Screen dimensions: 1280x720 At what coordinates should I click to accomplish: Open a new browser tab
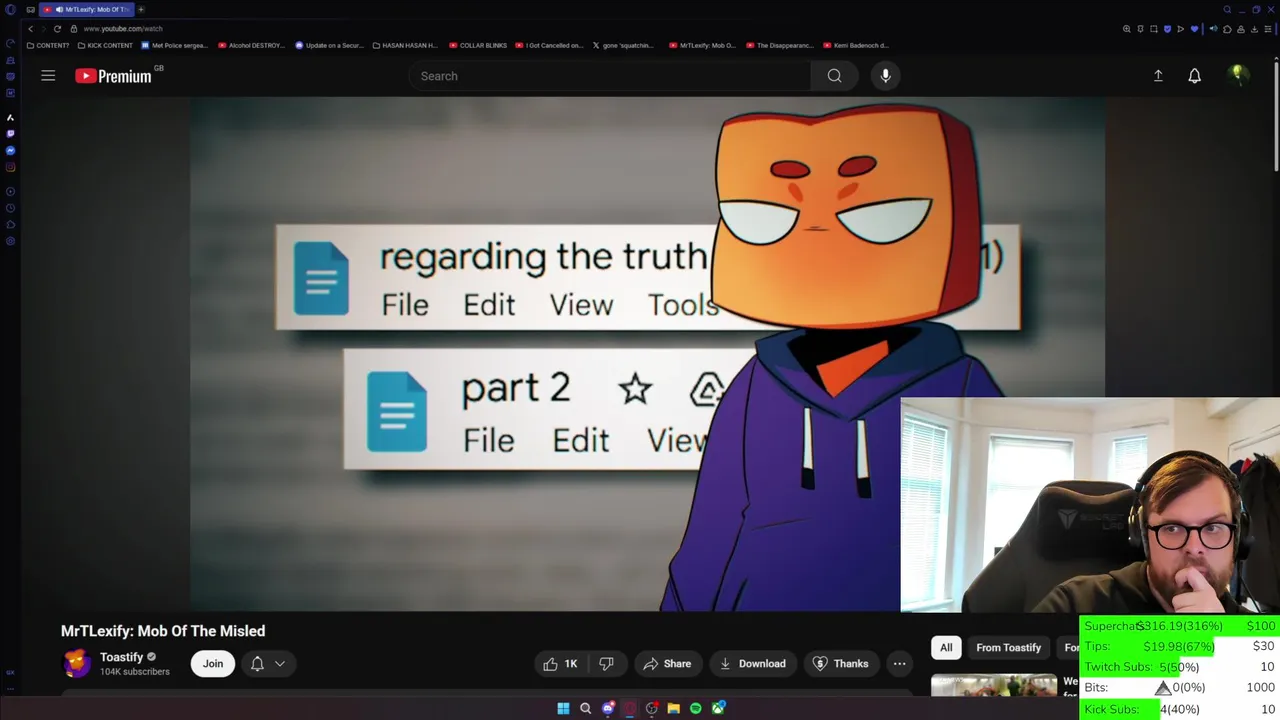click(141, 9)
